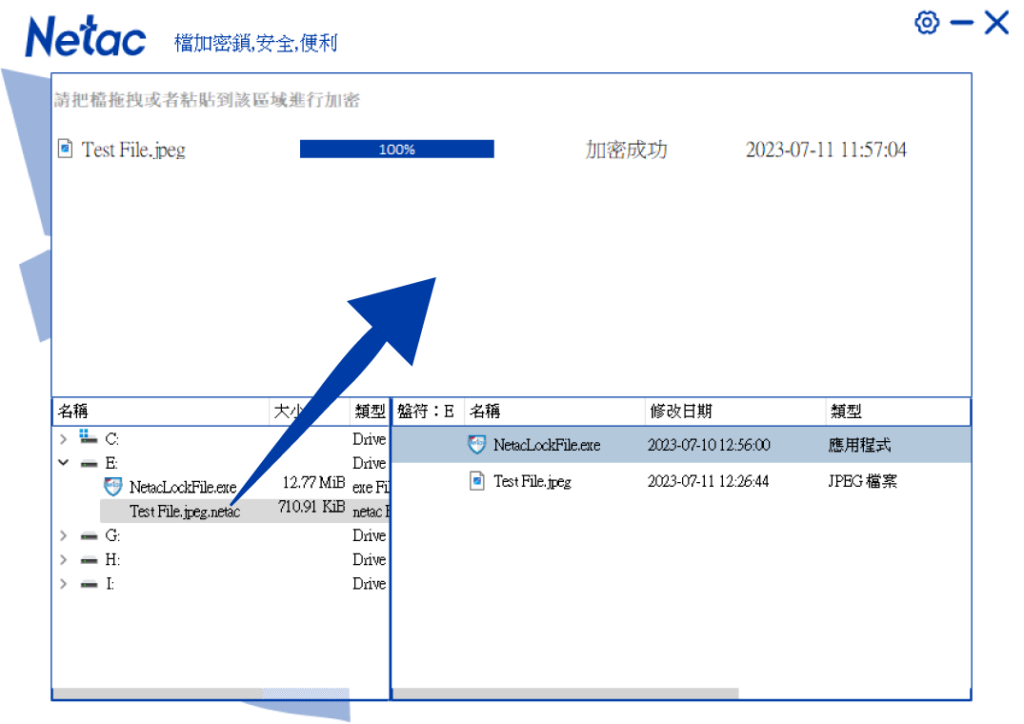Click 類型 column header in drive tree

pyautogui.click(x=370, y=411)
